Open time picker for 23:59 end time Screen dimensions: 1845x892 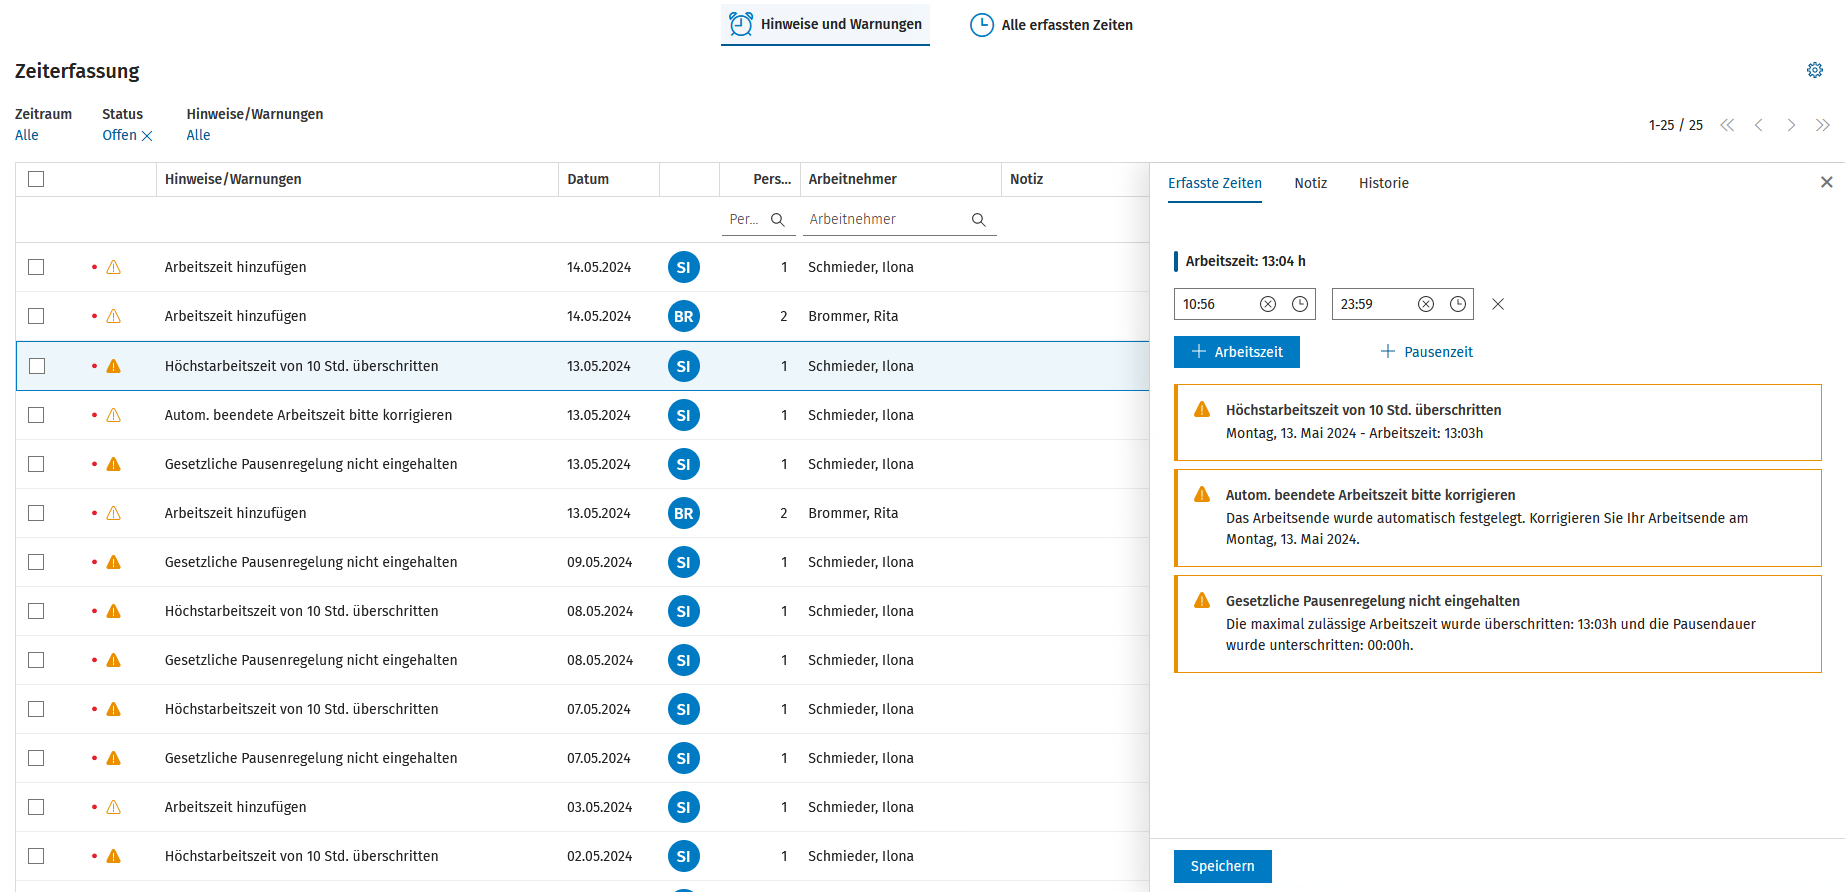[1458, 304]
